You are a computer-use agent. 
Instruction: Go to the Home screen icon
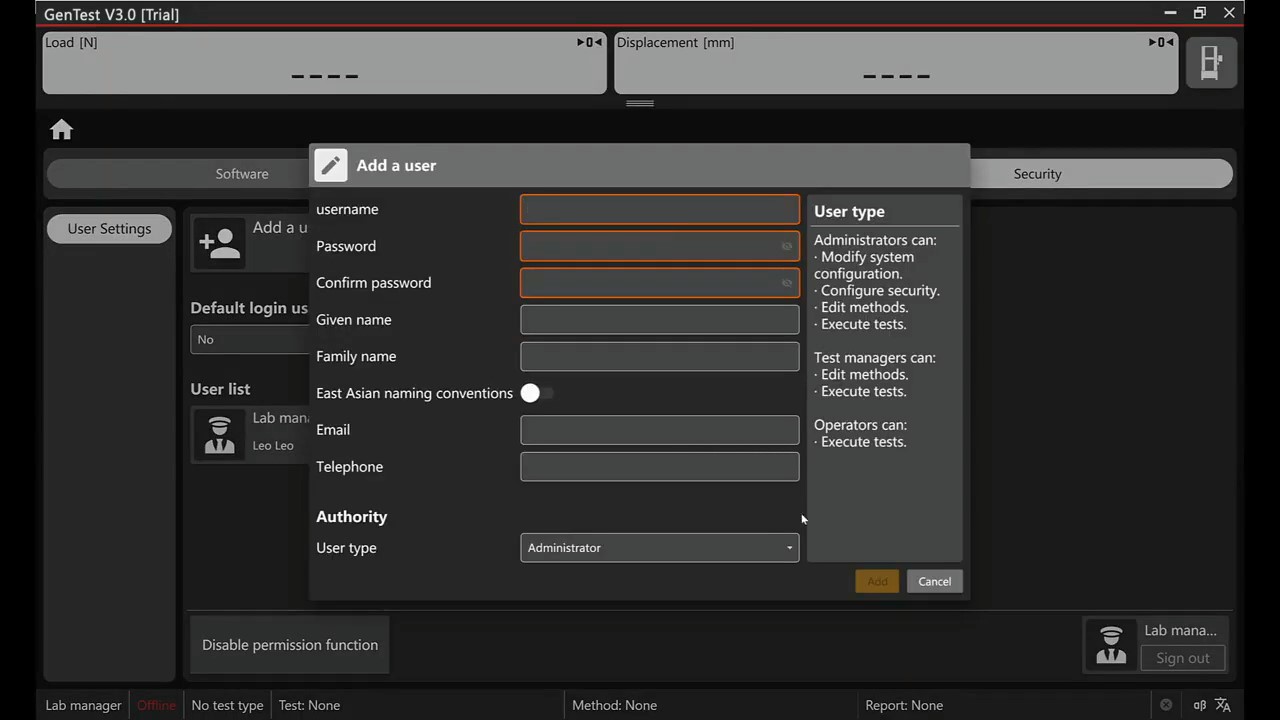click(x=62, y=130)
